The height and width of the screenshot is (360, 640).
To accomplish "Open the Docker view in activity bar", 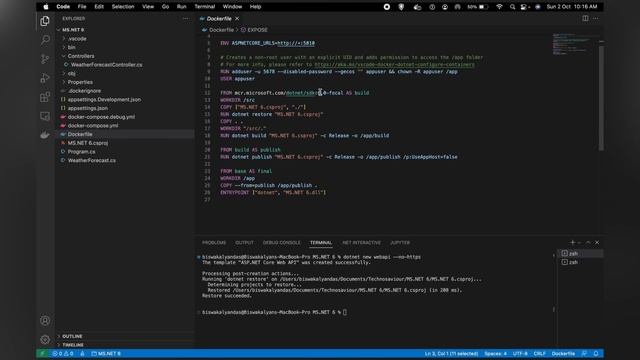I will tap(45, 135).
